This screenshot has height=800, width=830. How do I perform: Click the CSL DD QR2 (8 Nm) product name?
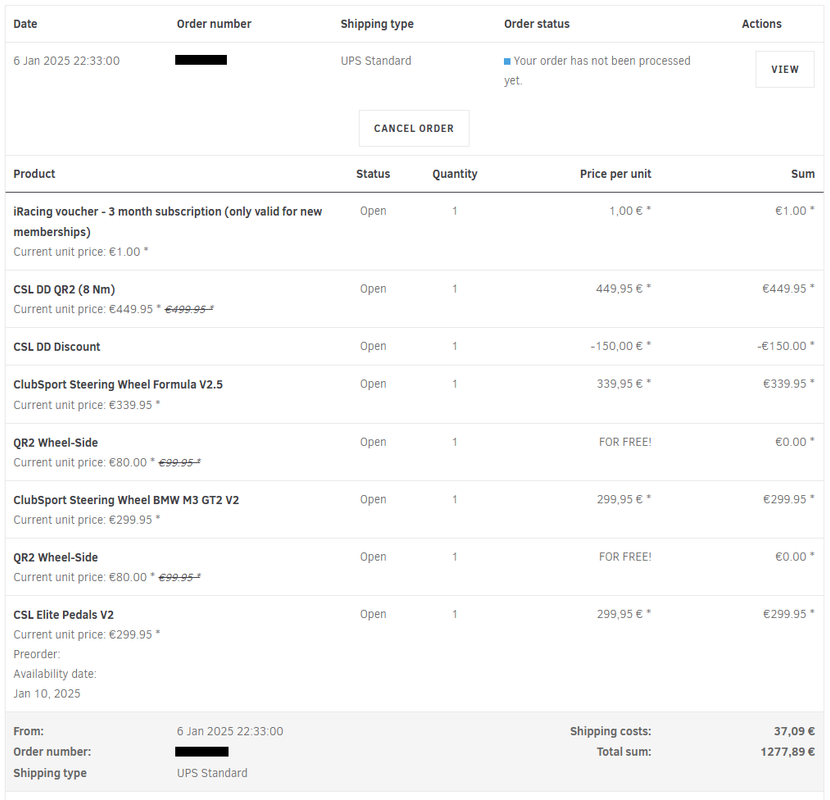[64, 289]
